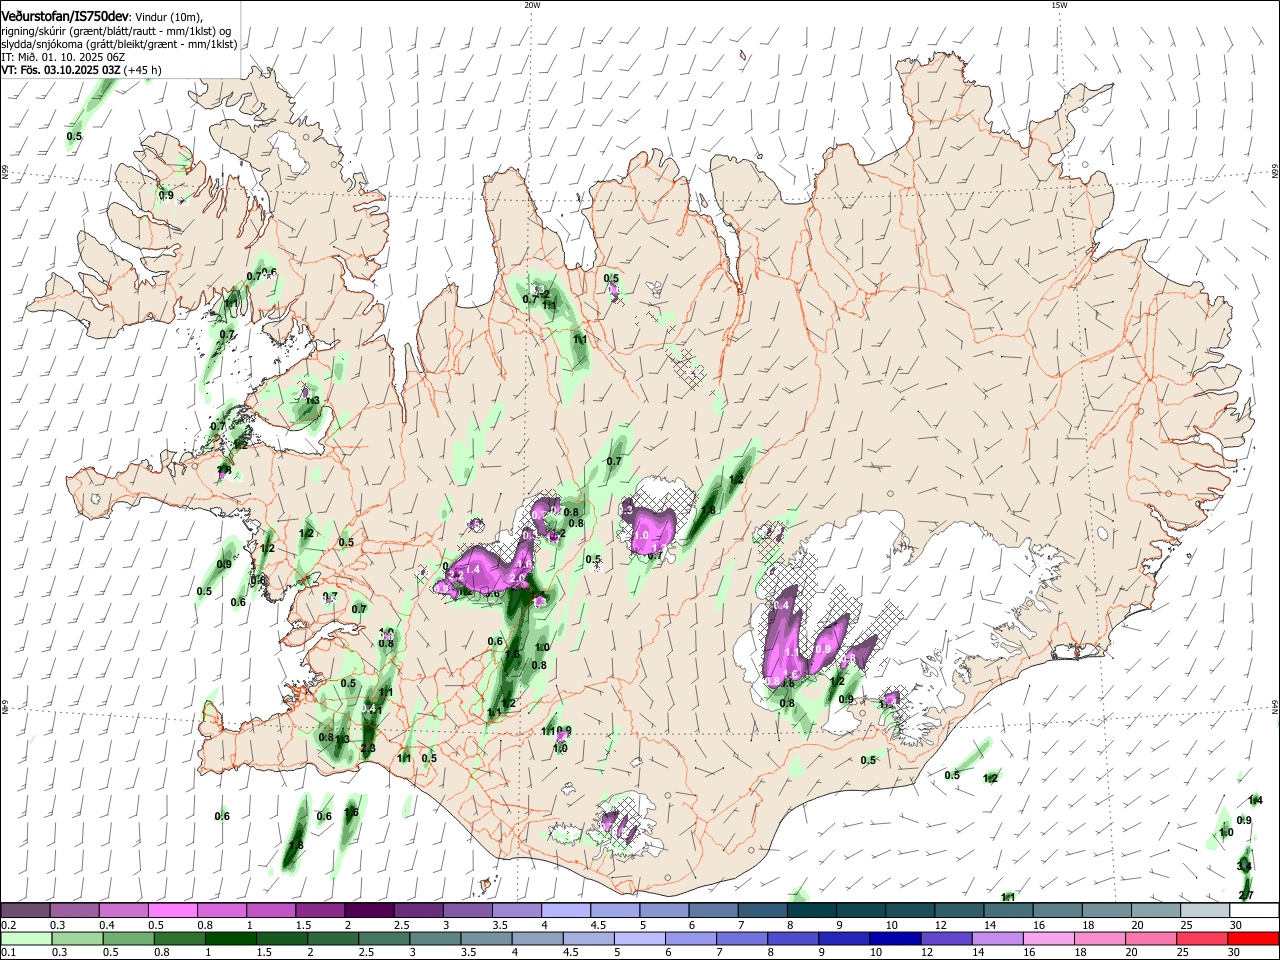
Task: Select the red 25–30 rain swatch
Action: pos(1202,939)
